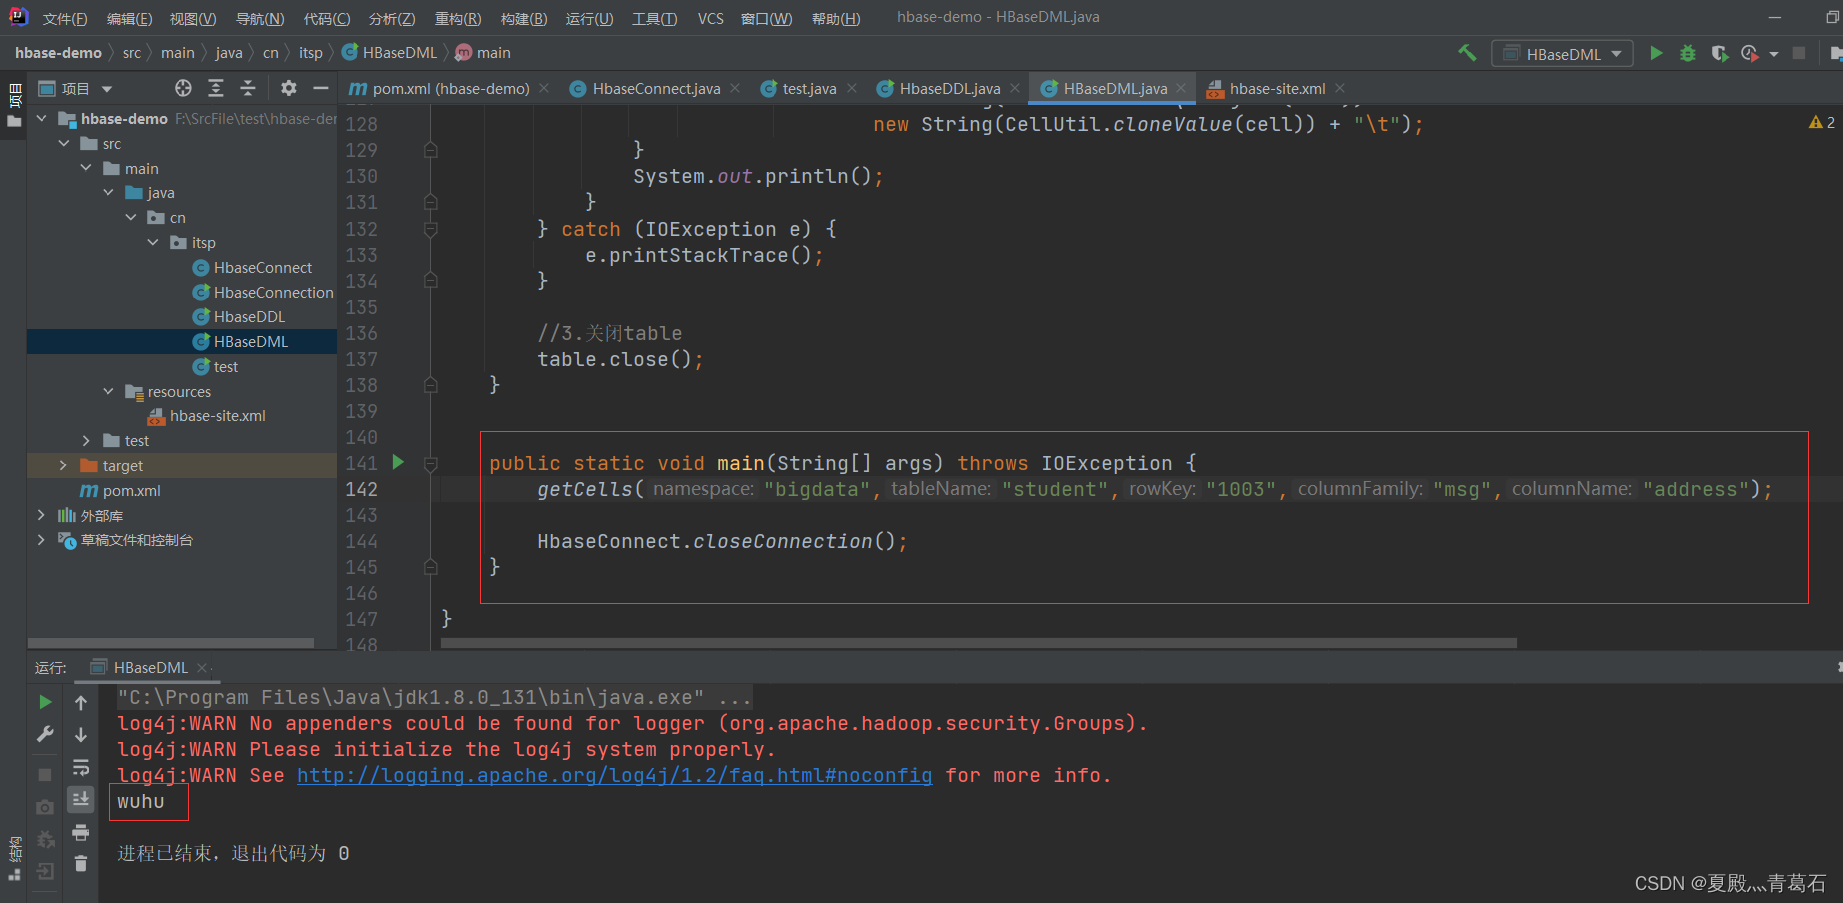The width and height of the screenshot is (1843, 903).
Task: Click the disabled Stop square in top toolbar
Action: pyautogui.click(x=1799, y=53)
